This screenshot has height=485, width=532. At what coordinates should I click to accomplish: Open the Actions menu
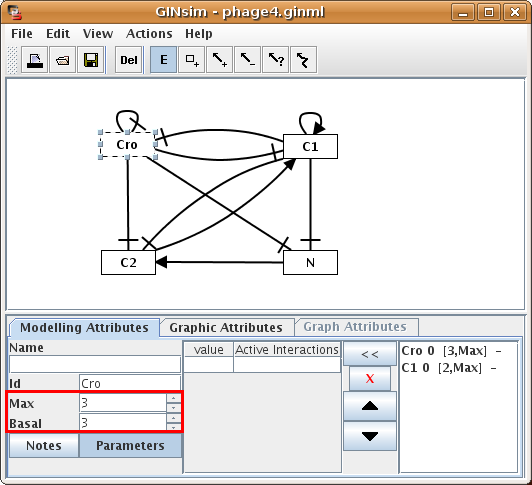tap(149, 34)
